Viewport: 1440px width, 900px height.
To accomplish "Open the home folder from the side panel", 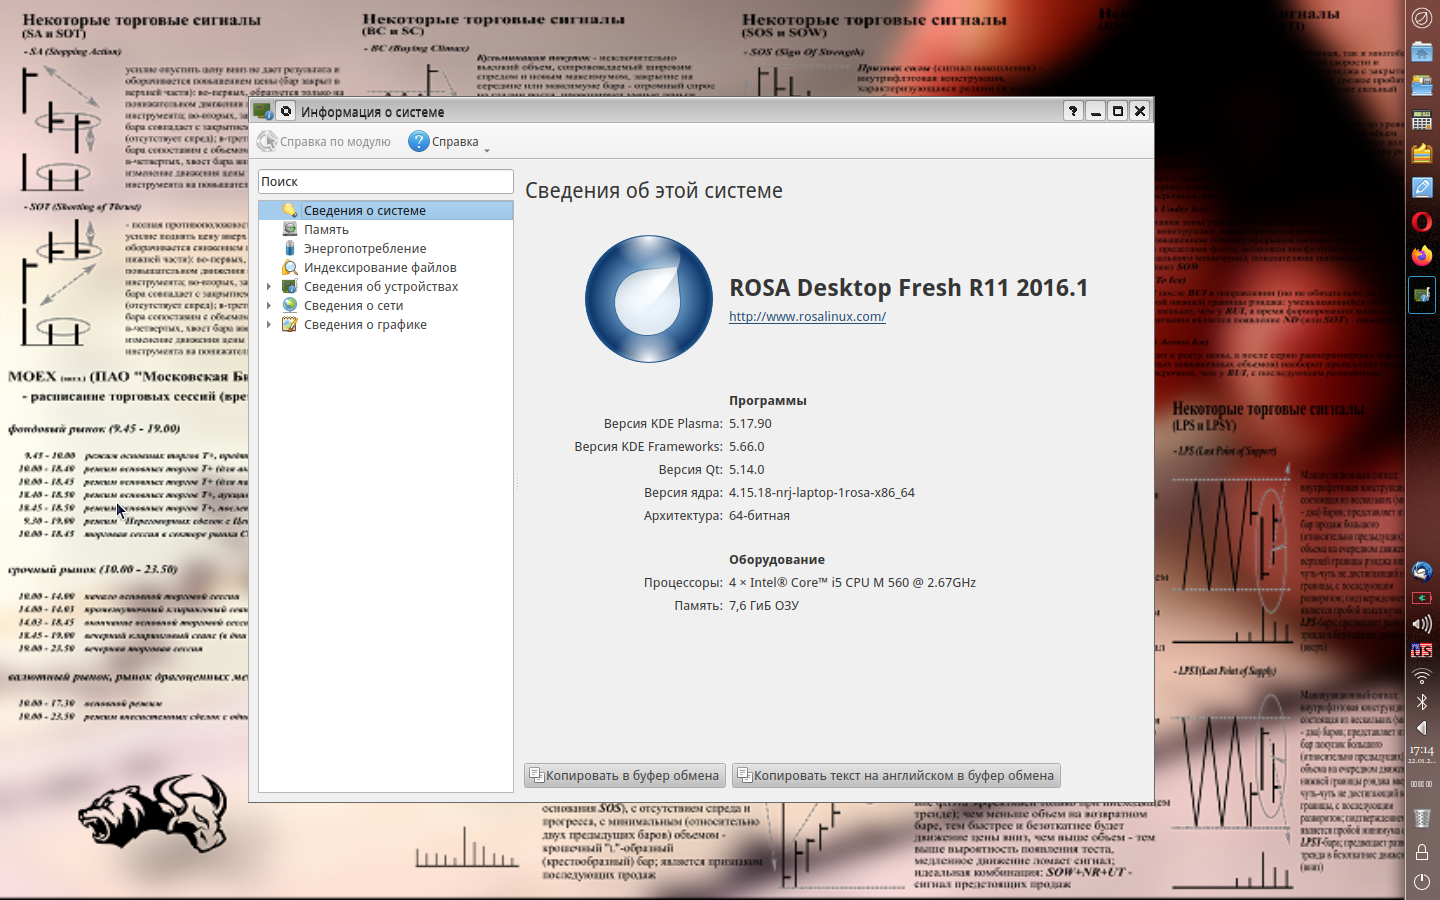I will pyautogui.click(x=1421, y=52).
